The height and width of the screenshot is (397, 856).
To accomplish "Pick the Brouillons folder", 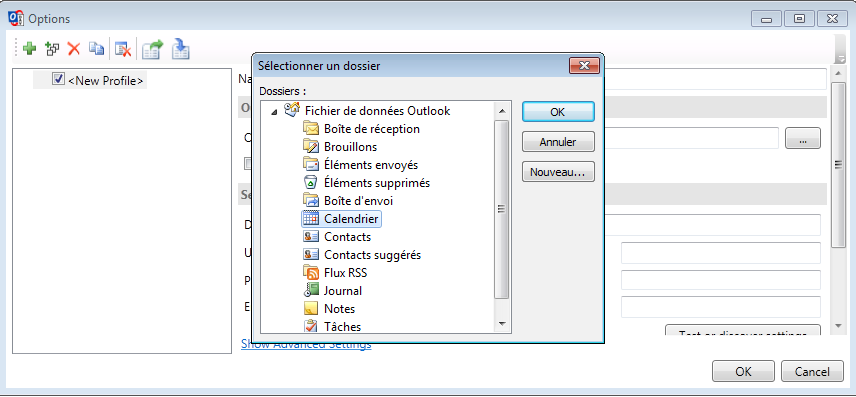I will click(x=350, y=147).
